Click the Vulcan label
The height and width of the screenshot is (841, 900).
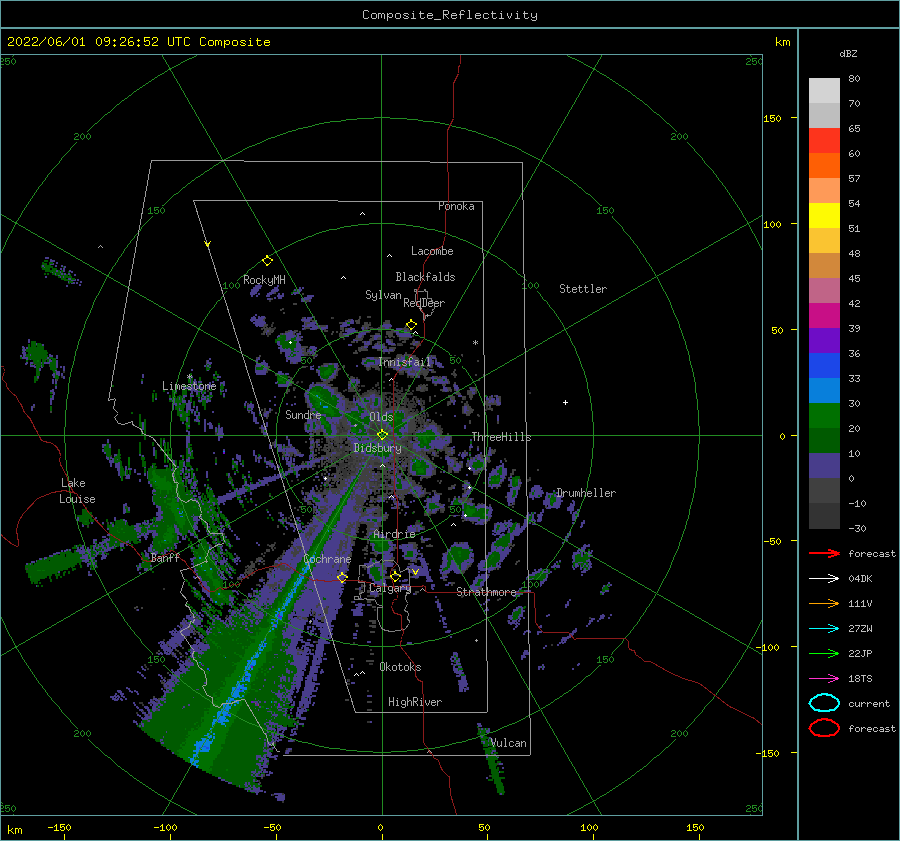coord(508,743)
